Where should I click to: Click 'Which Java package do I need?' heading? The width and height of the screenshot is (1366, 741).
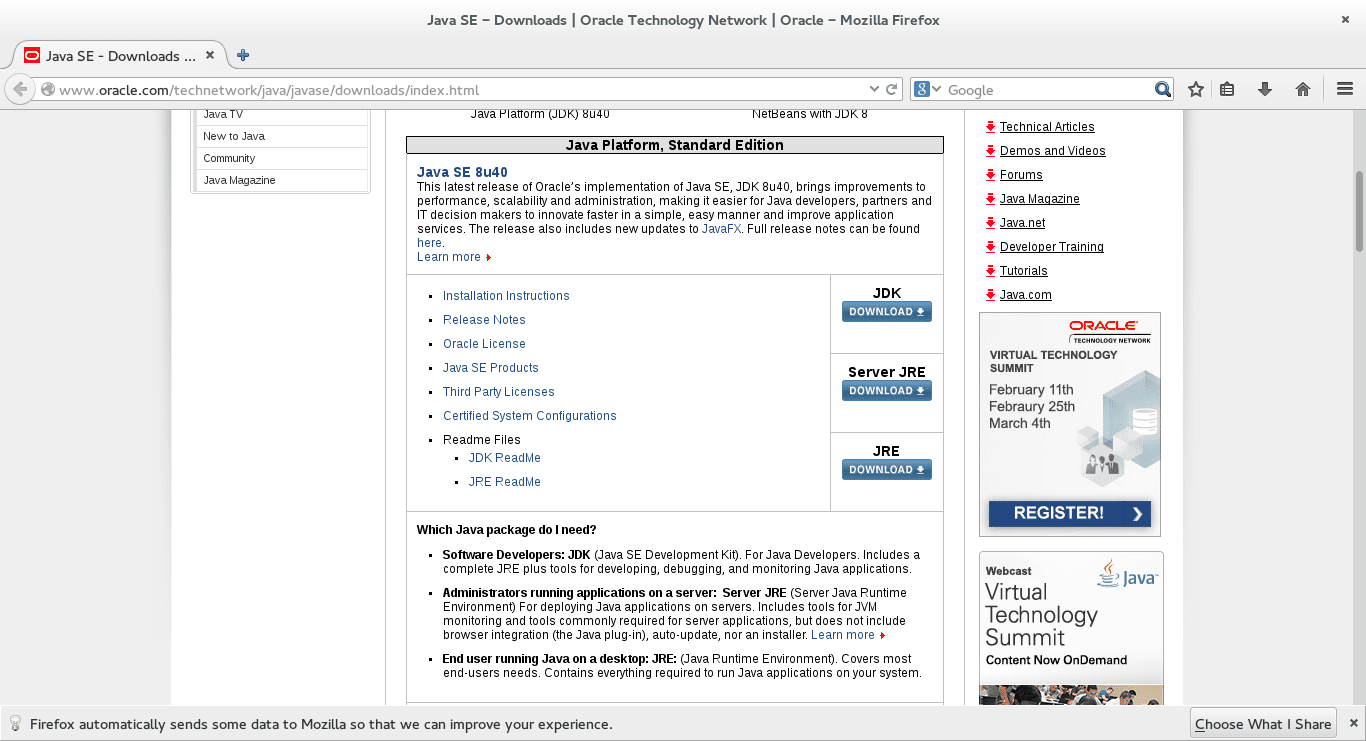point(507,530)
